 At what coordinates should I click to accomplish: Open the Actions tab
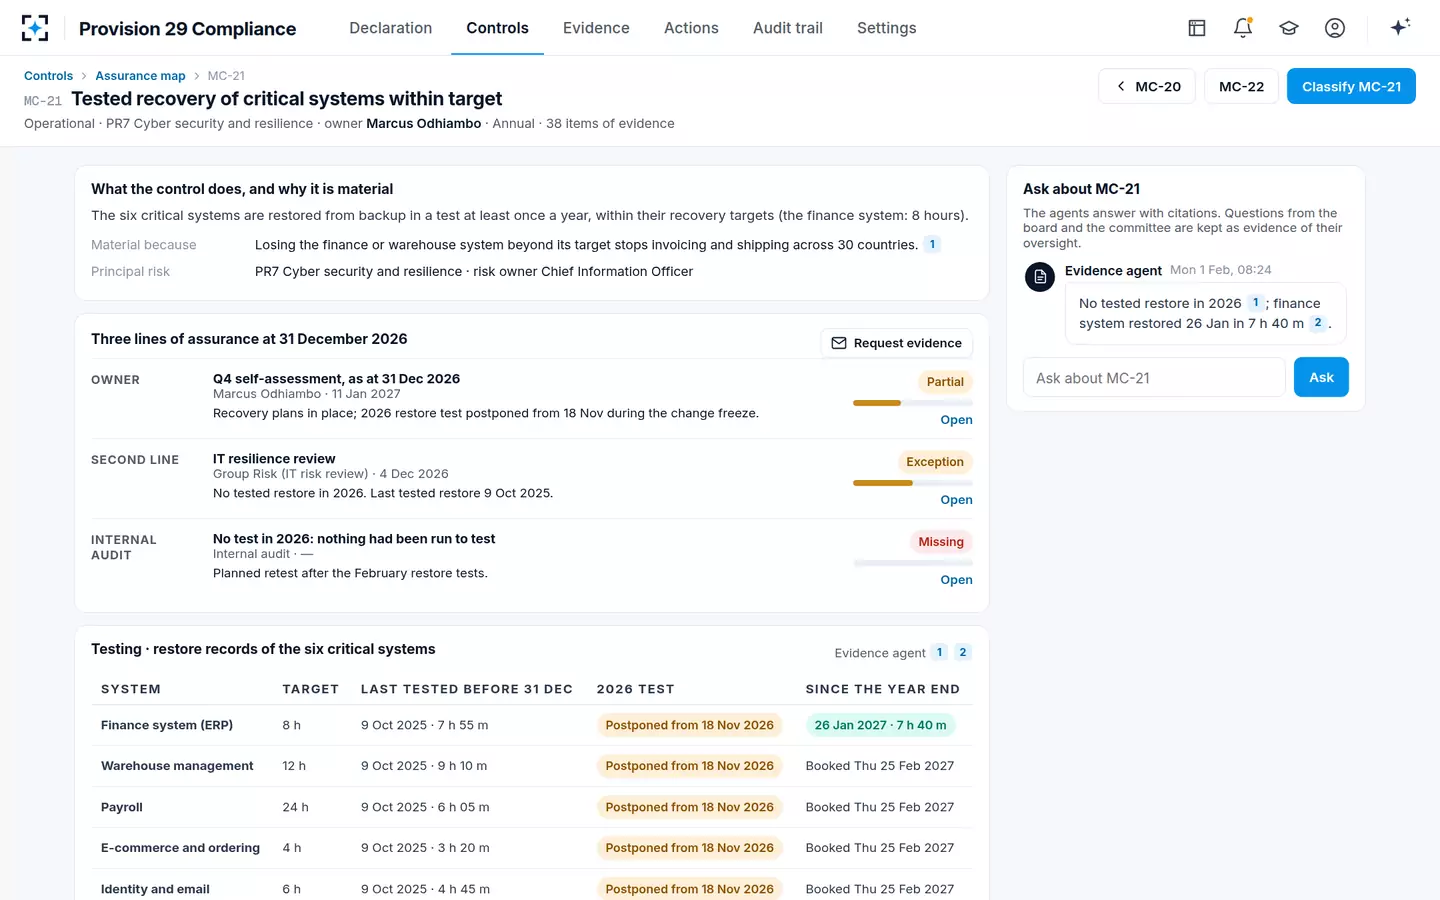[691, 28]
